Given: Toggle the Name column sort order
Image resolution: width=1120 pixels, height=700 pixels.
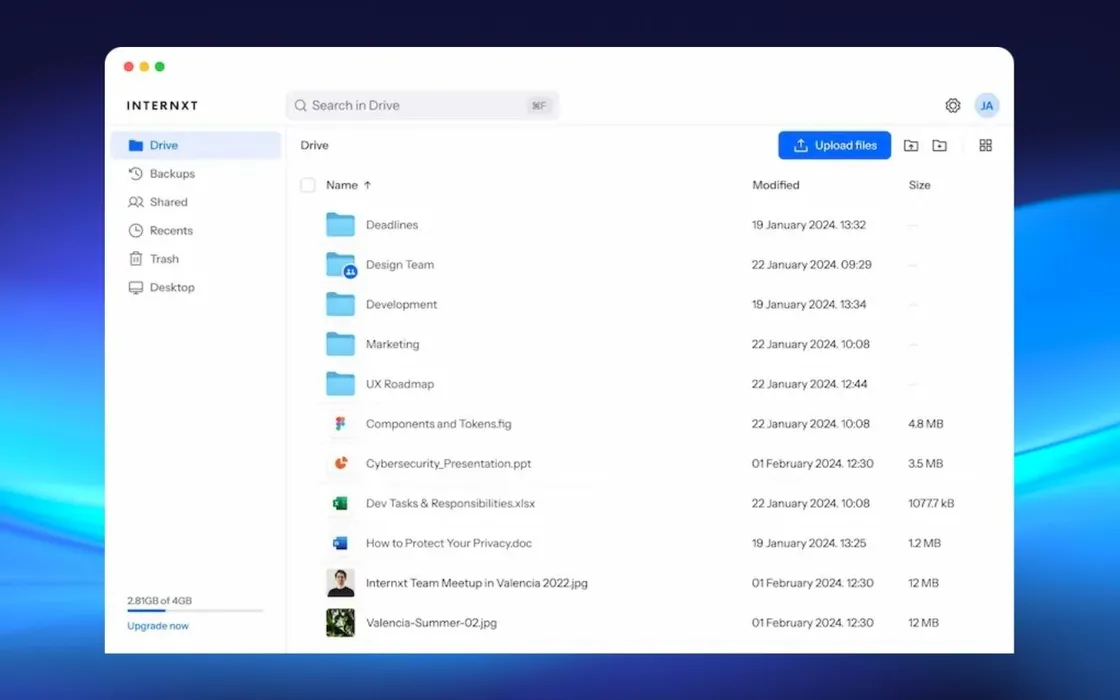Looking at the screenshot, I should [x=346, y=185].
